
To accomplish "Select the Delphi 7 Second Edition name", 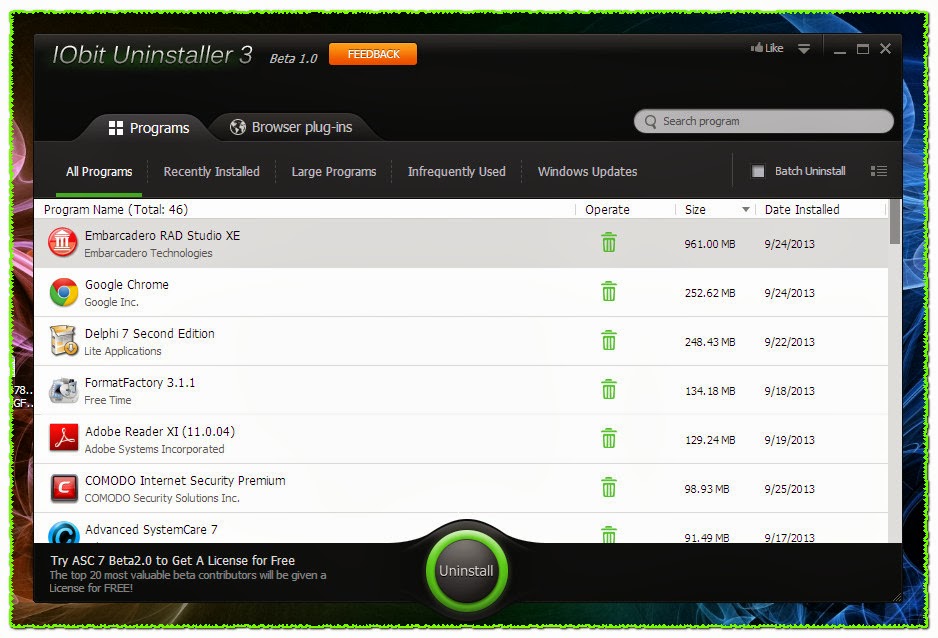I will (x=150, y=334).
